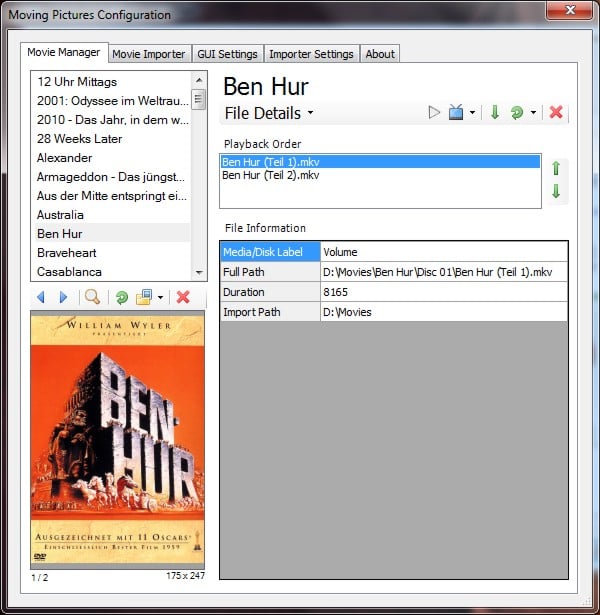This screenshot has height=615, width=600.
Task: Show previous cover with left blue arrow
Action: pyautogui.click(x=41, y=297)
